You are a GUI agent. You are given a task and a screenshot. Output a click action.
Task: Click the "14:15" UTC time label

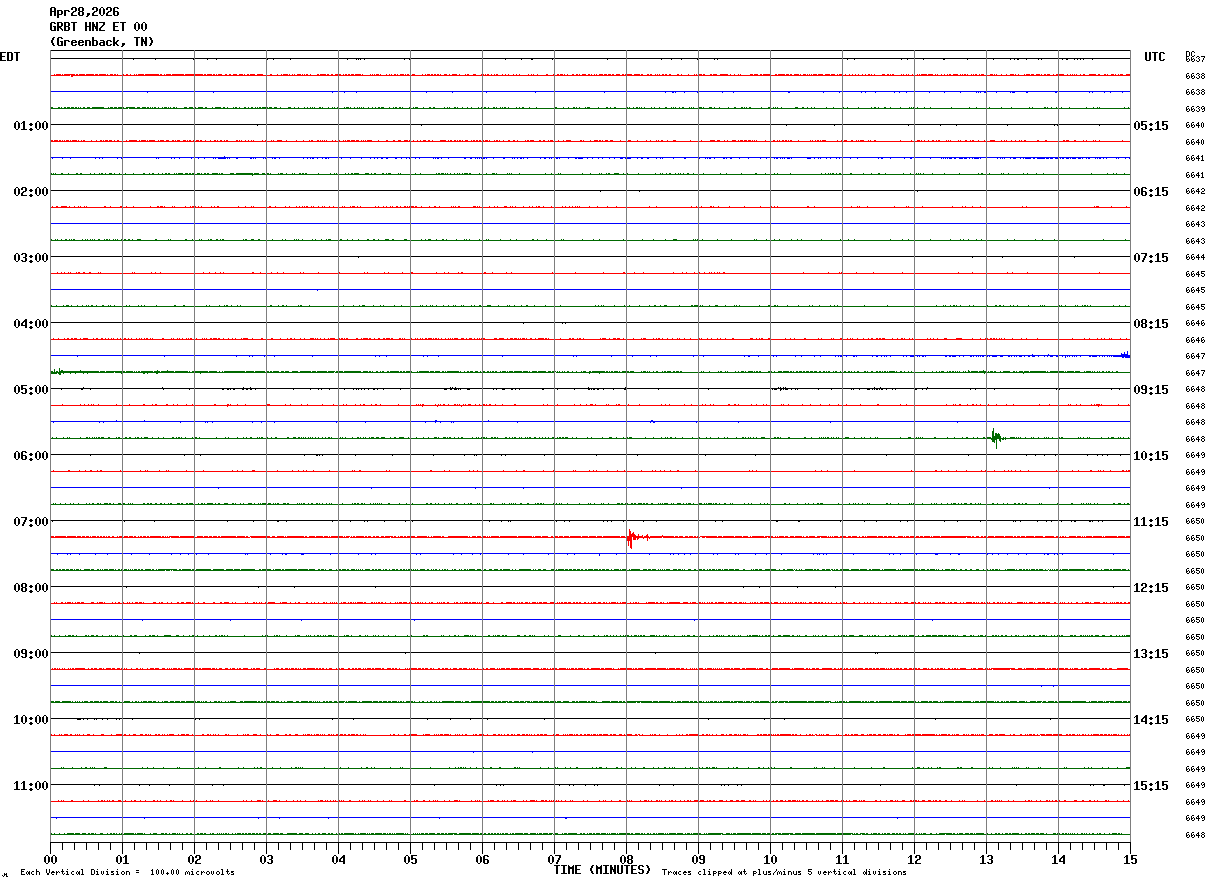pyautogui.click(x=1151, y=720)
